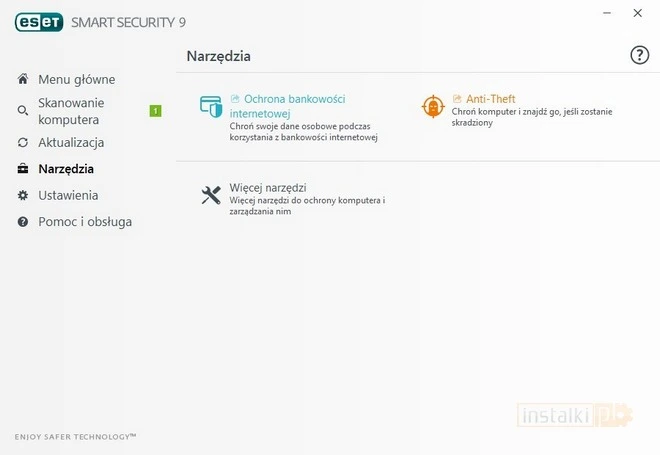Click the Skanowanie komputera magnifier icon
The width and height of the screenshot is (660, 455).
(x=23, y=111)
